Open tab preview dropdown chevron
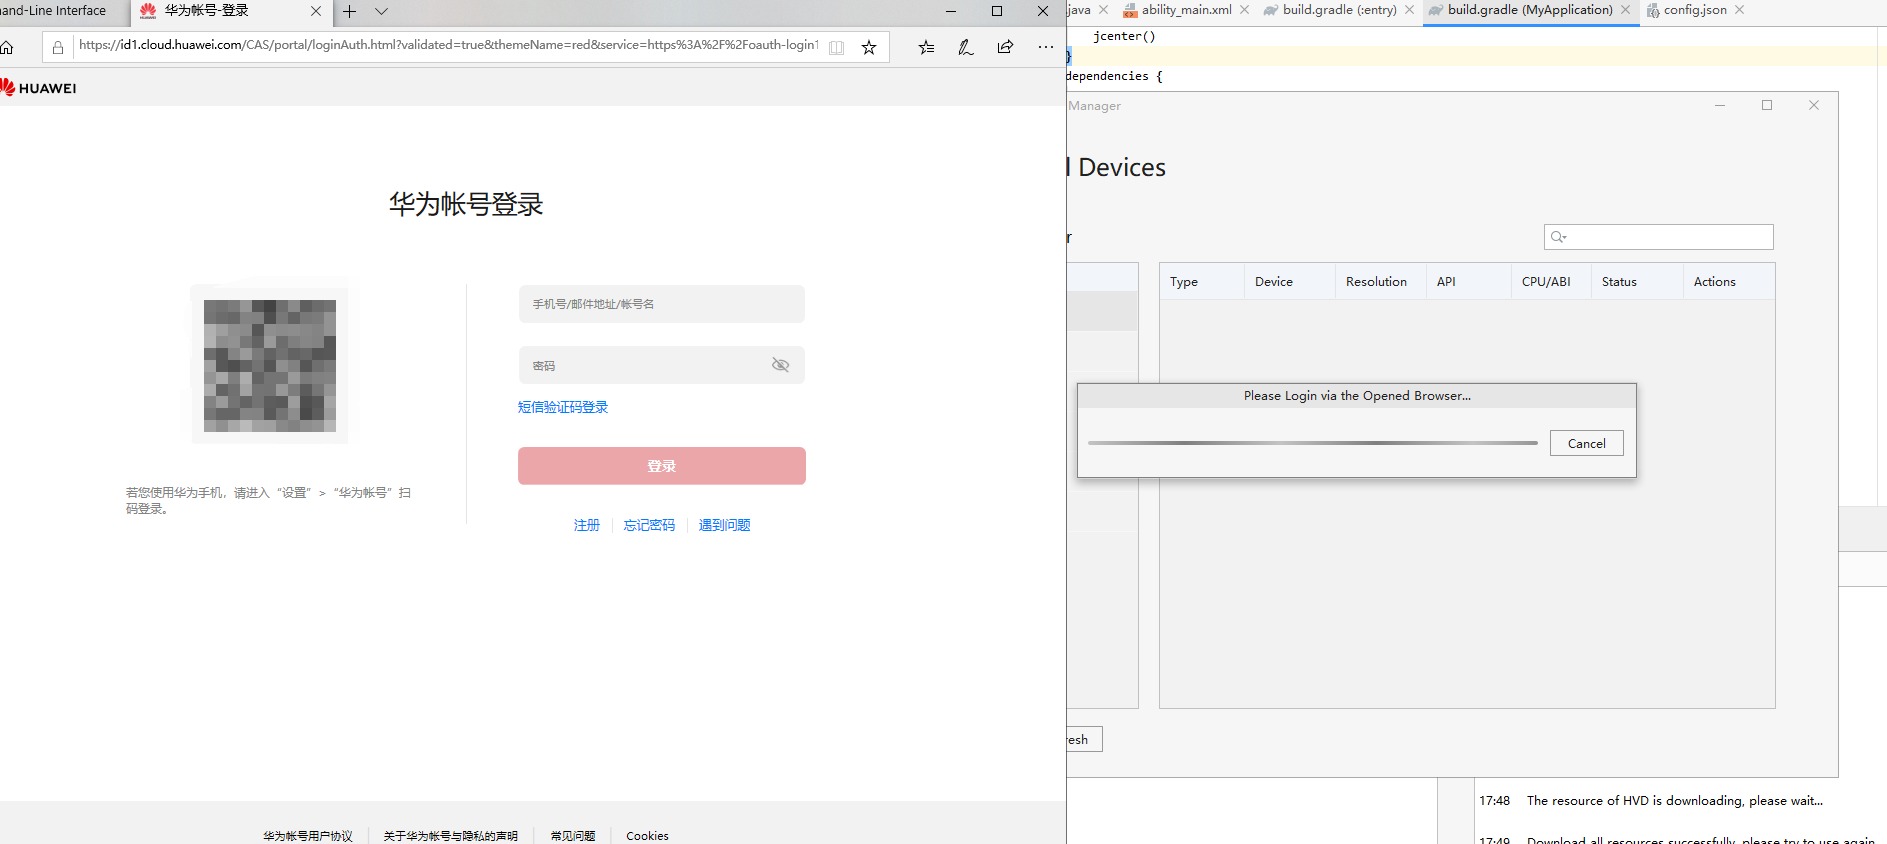Image resolution: width=1887 pixels, height=844 pixels. point(381,11)
